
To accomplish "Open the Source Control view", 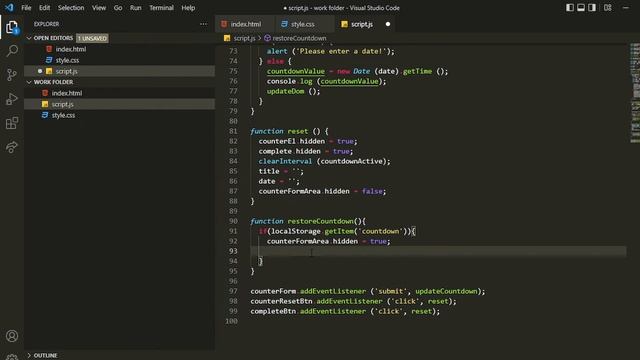I will (12, 75).
